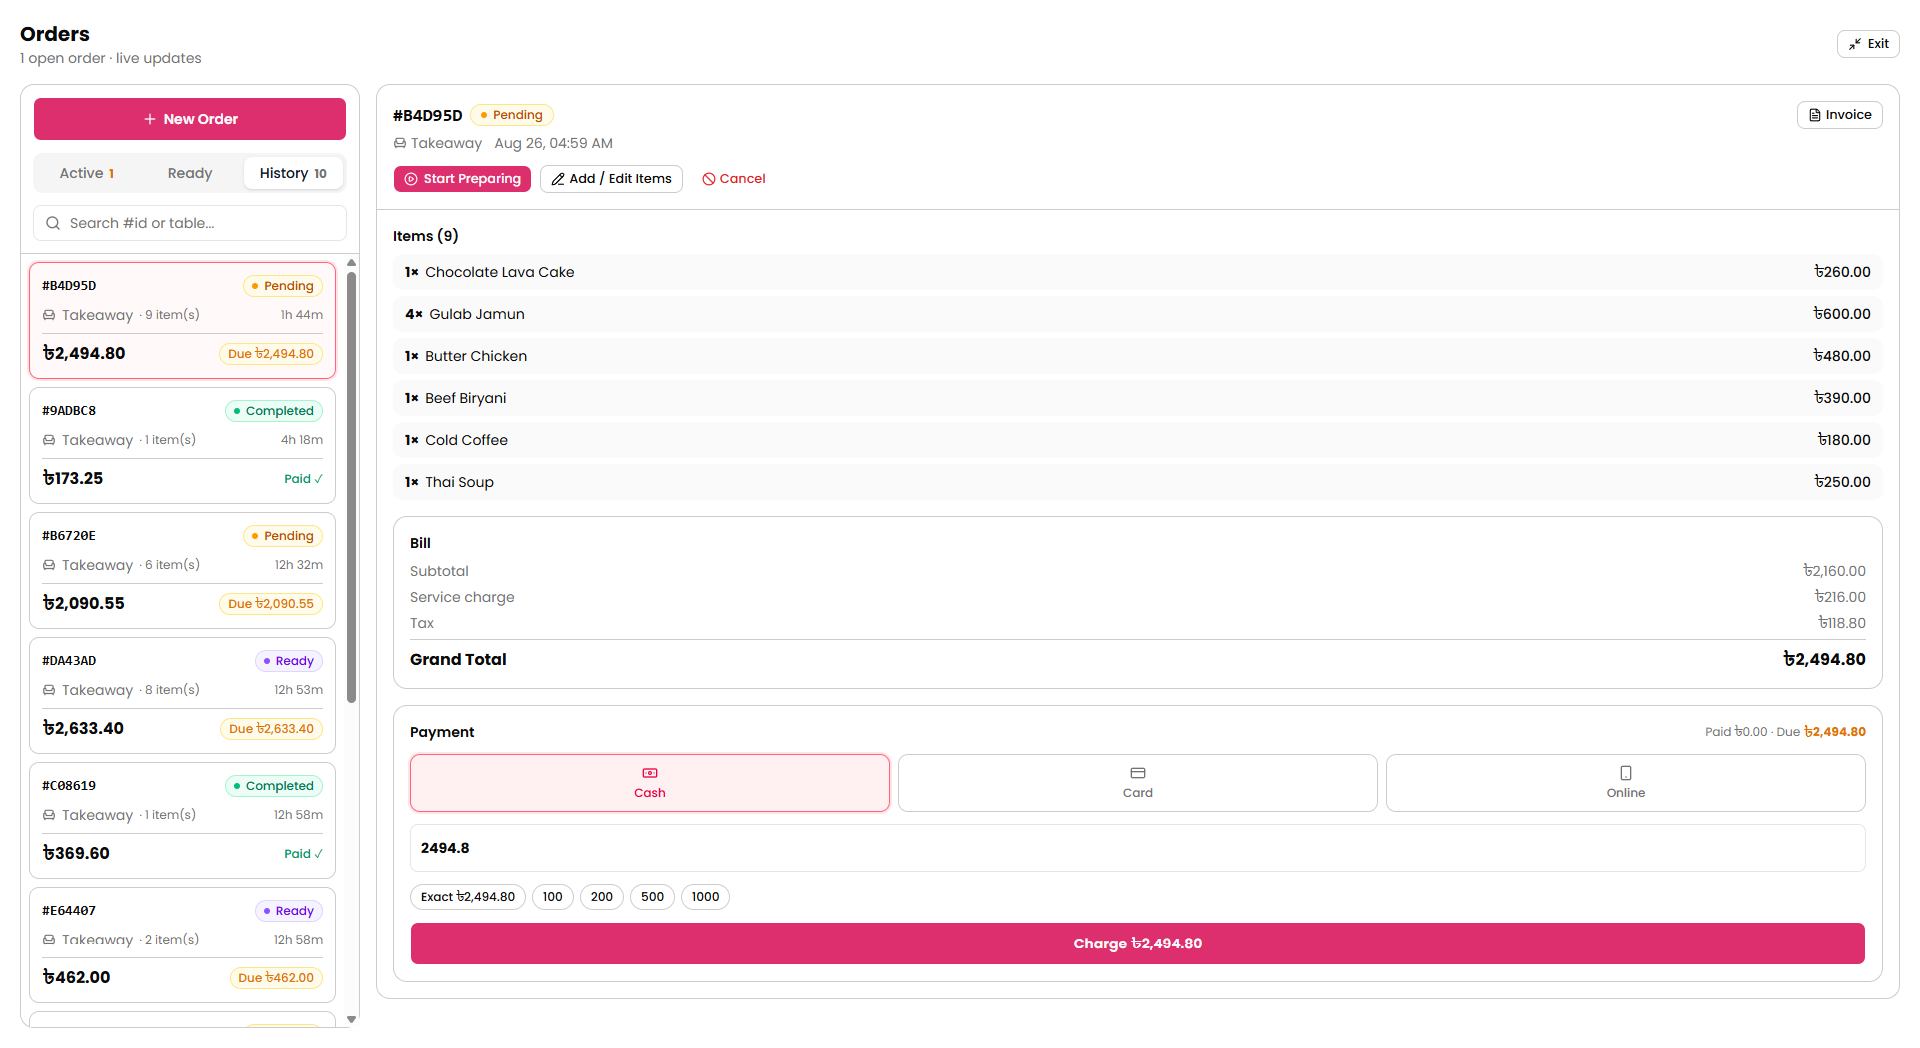
Task: Start Preparing order #B4D95D
Action: tap(462, 179)
